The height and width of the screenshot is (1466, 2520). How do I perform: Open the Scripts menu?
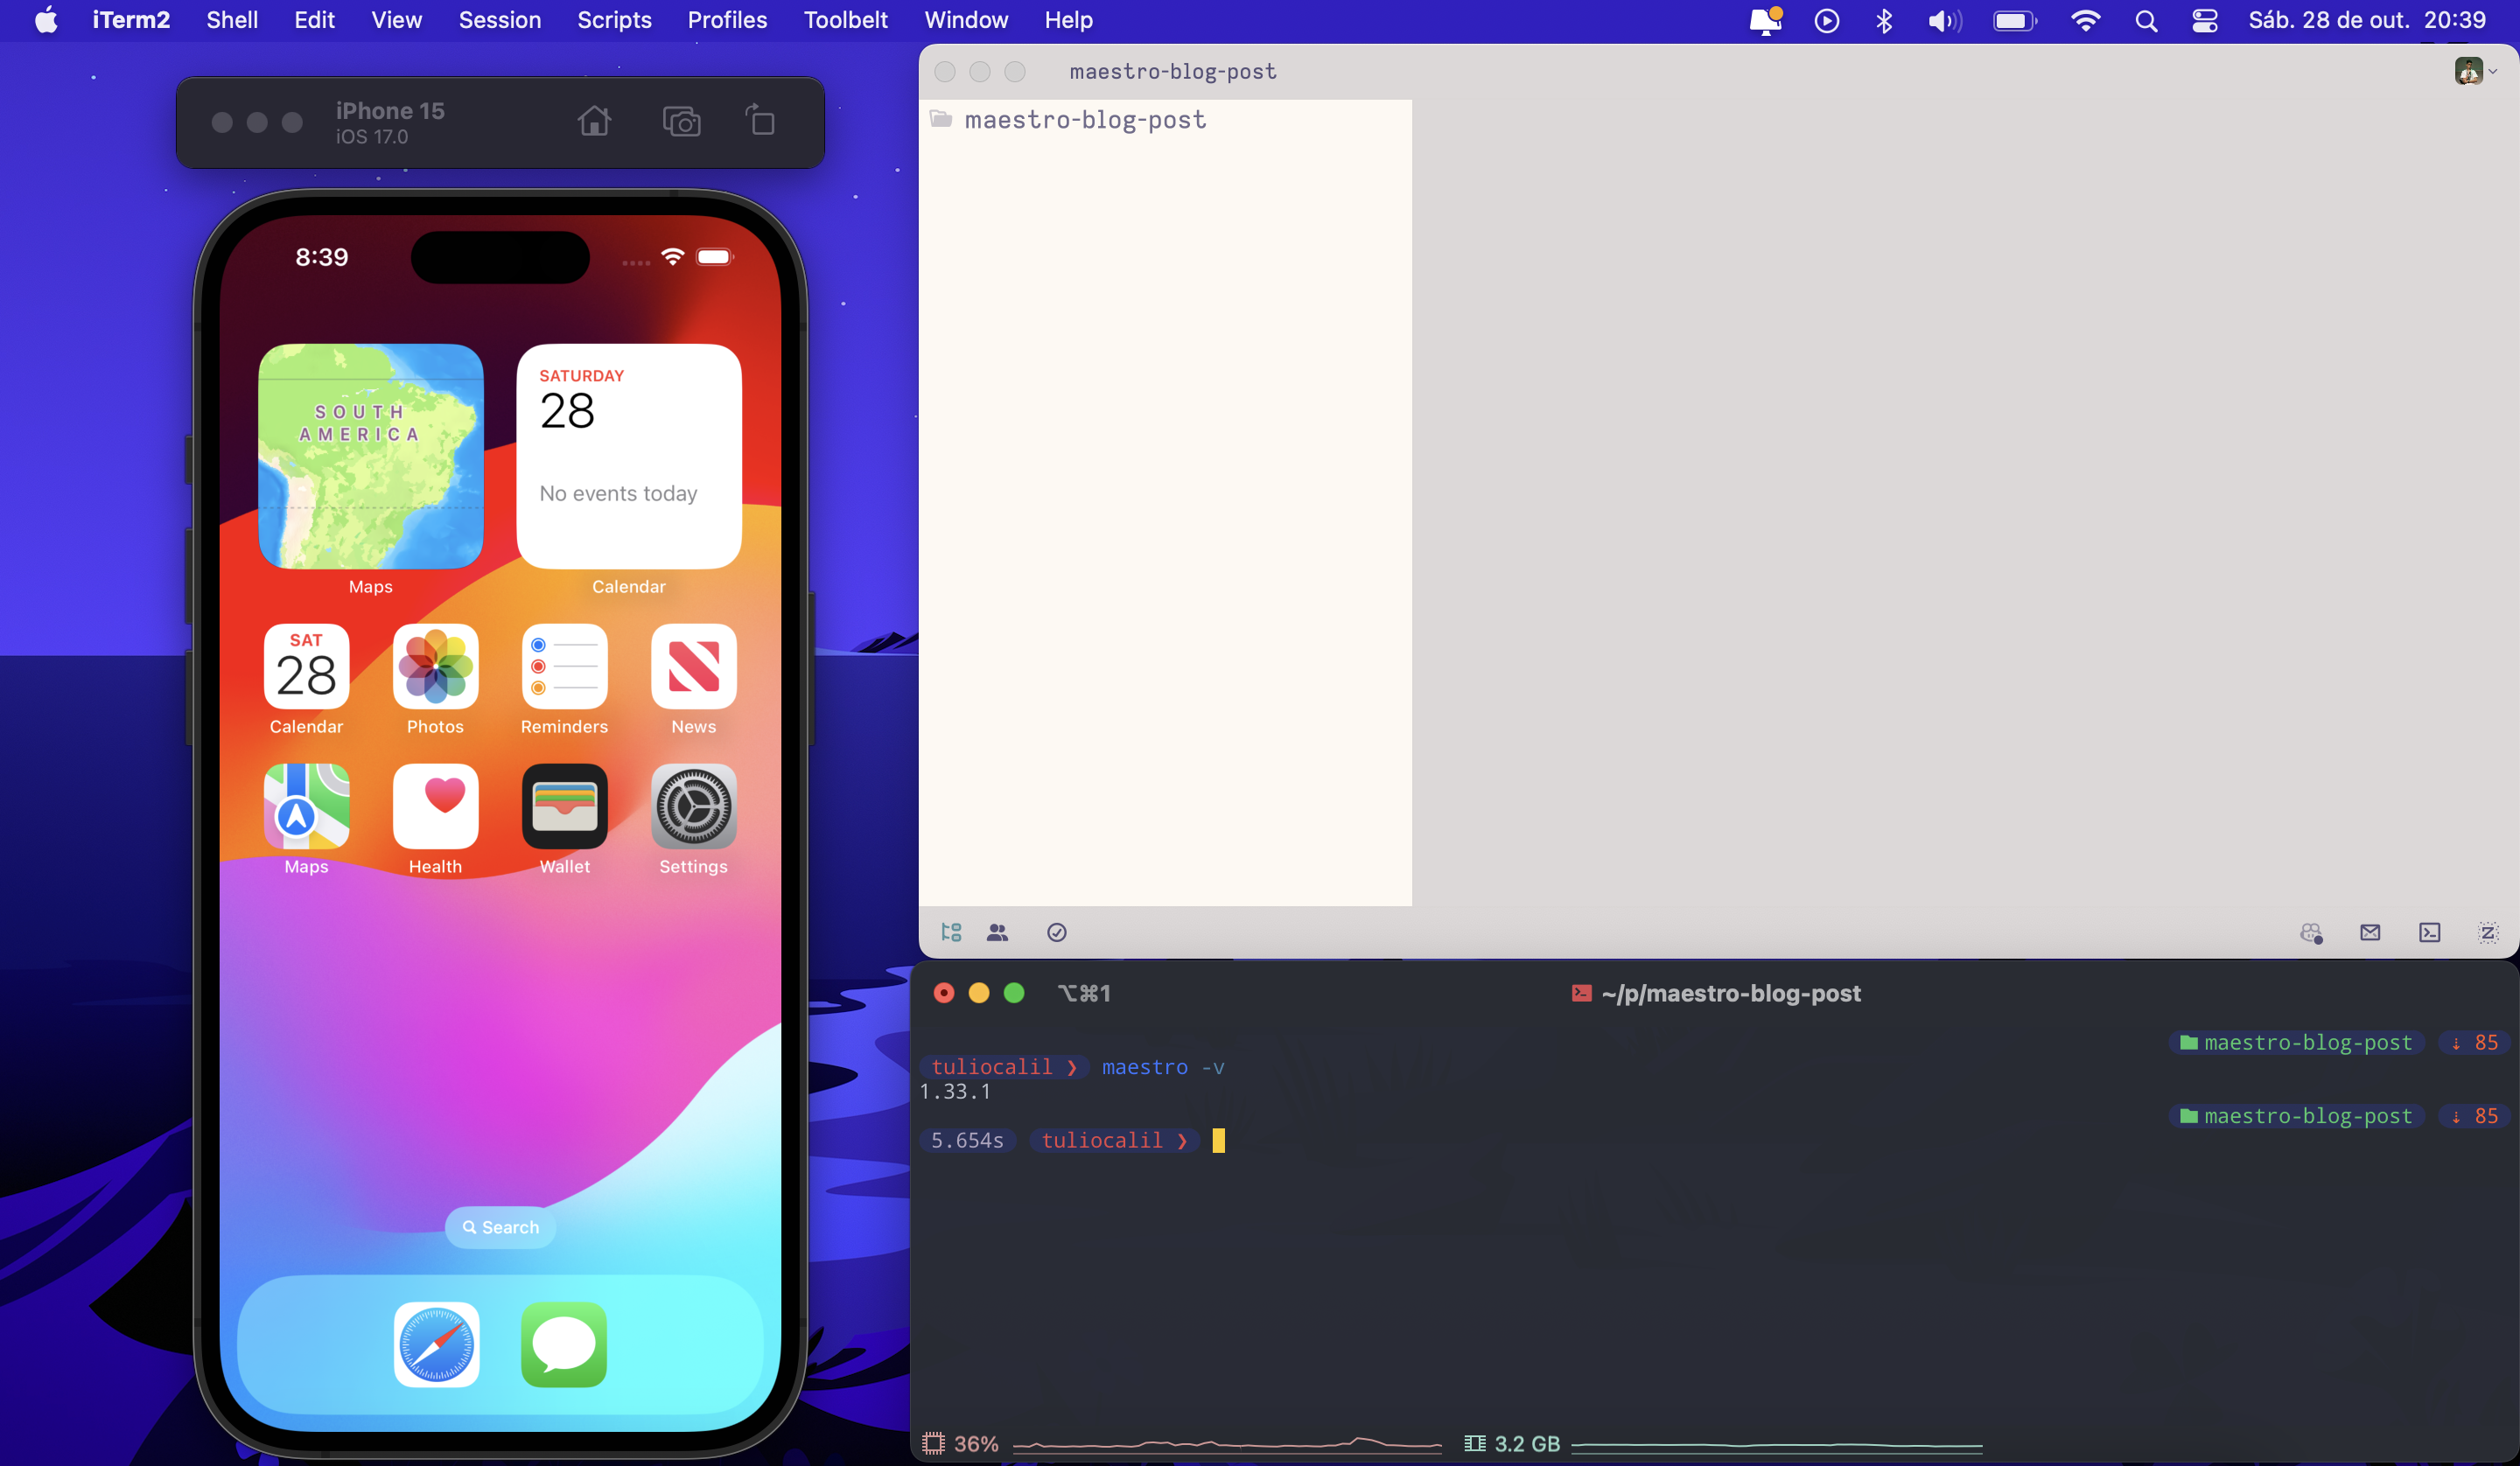tap(614, 20)
